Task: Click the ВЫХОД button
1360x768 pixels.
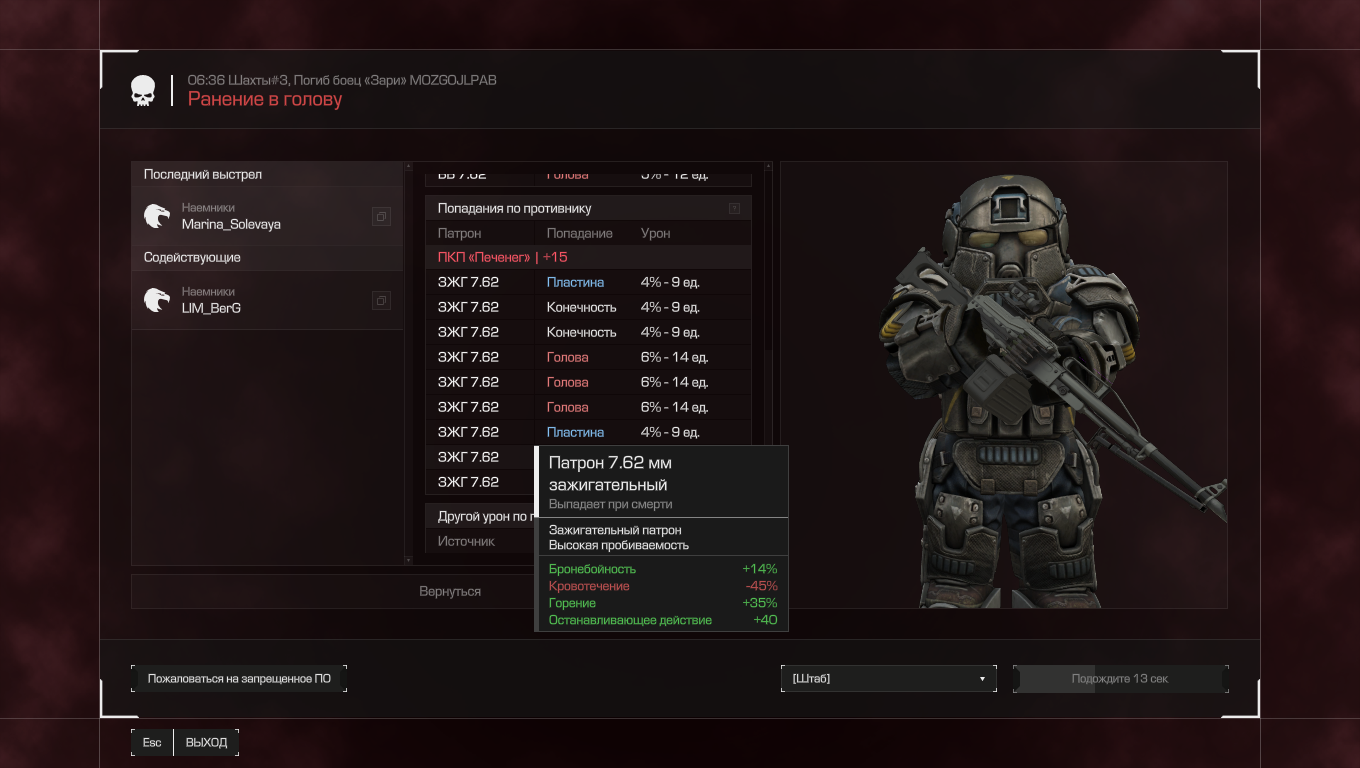Action: coord(206,742)
